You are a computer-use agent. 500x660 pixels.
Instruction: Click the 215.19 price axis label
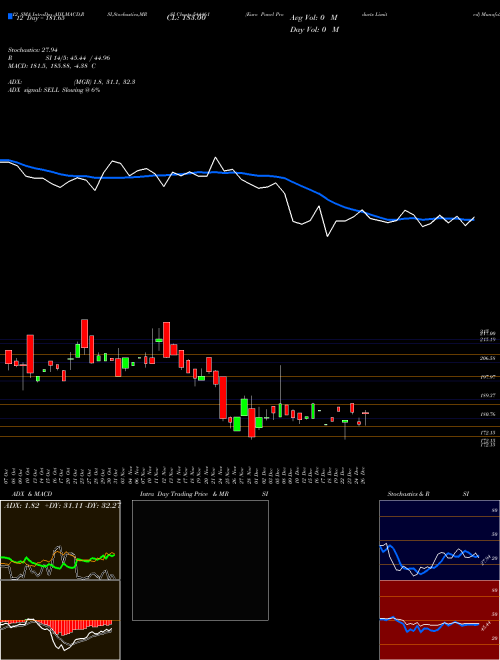488,339
